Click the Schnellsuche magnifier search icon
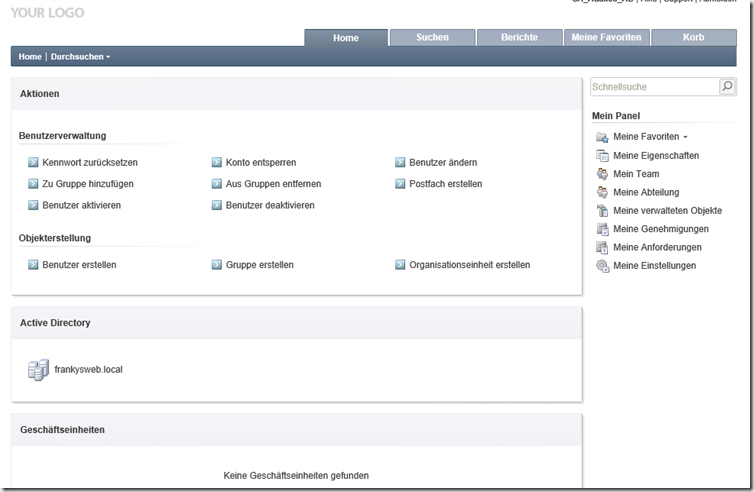 click(x=727, y=87)
